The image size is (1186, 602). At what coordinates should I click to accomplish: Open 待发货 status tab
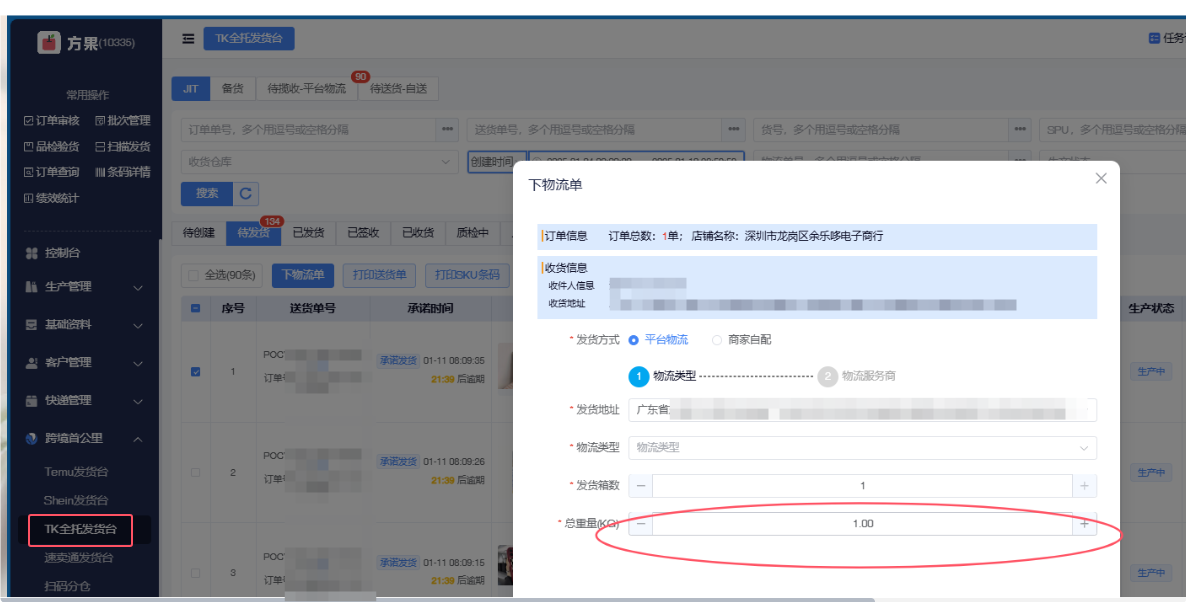(253, 233)
